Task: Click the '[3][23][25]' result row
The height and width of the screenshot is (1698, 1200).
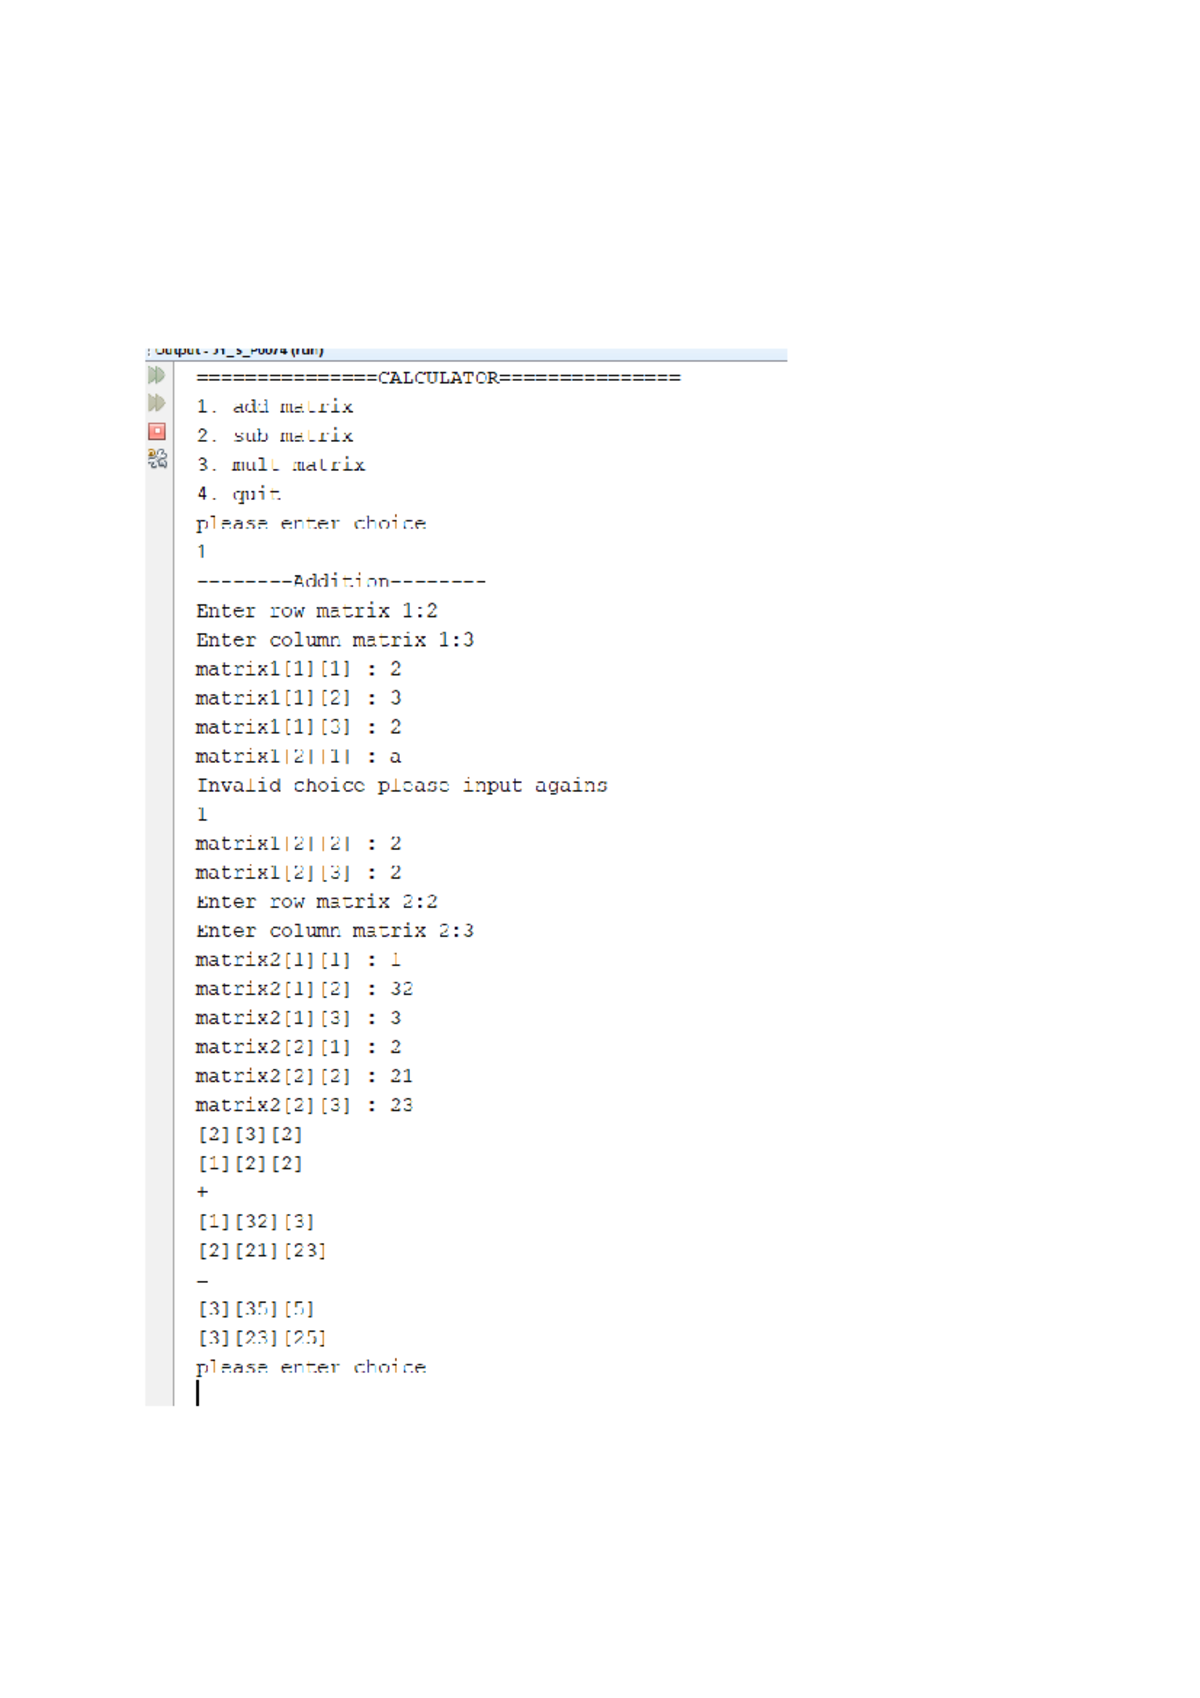Action: pos(262,1338)
